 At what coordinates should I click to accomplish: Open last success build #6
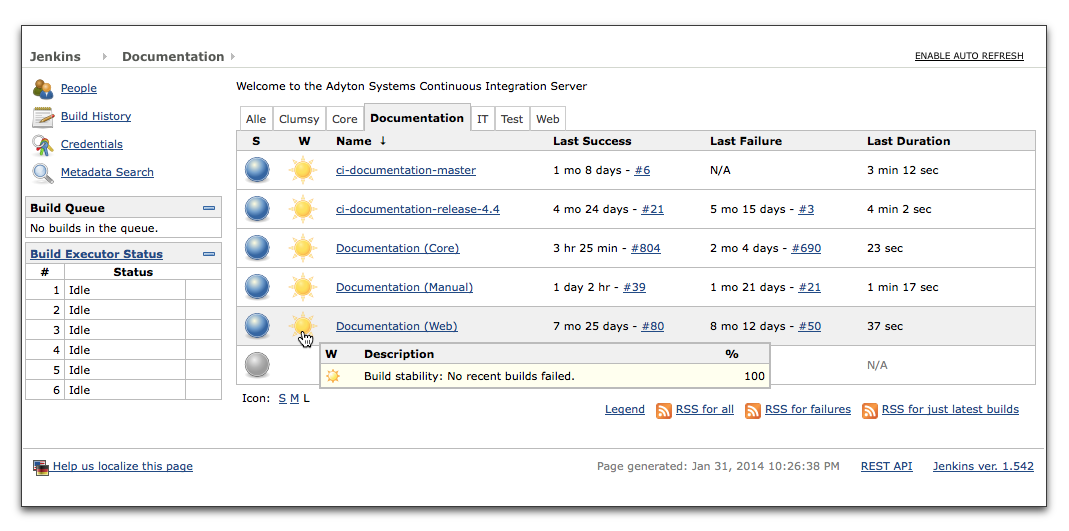click(x=642, y=170)
